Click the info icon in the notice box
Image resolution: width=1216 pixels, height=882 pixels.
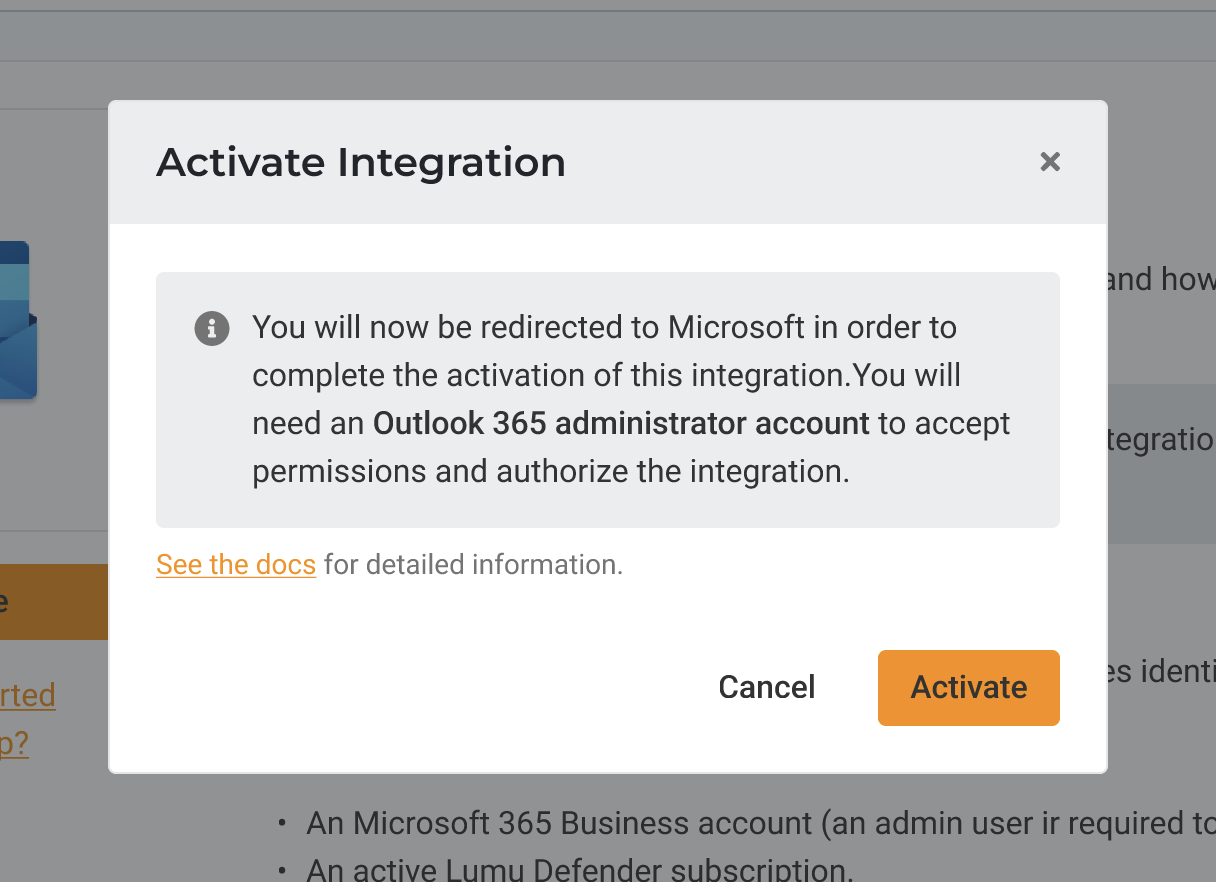(211, 328)
